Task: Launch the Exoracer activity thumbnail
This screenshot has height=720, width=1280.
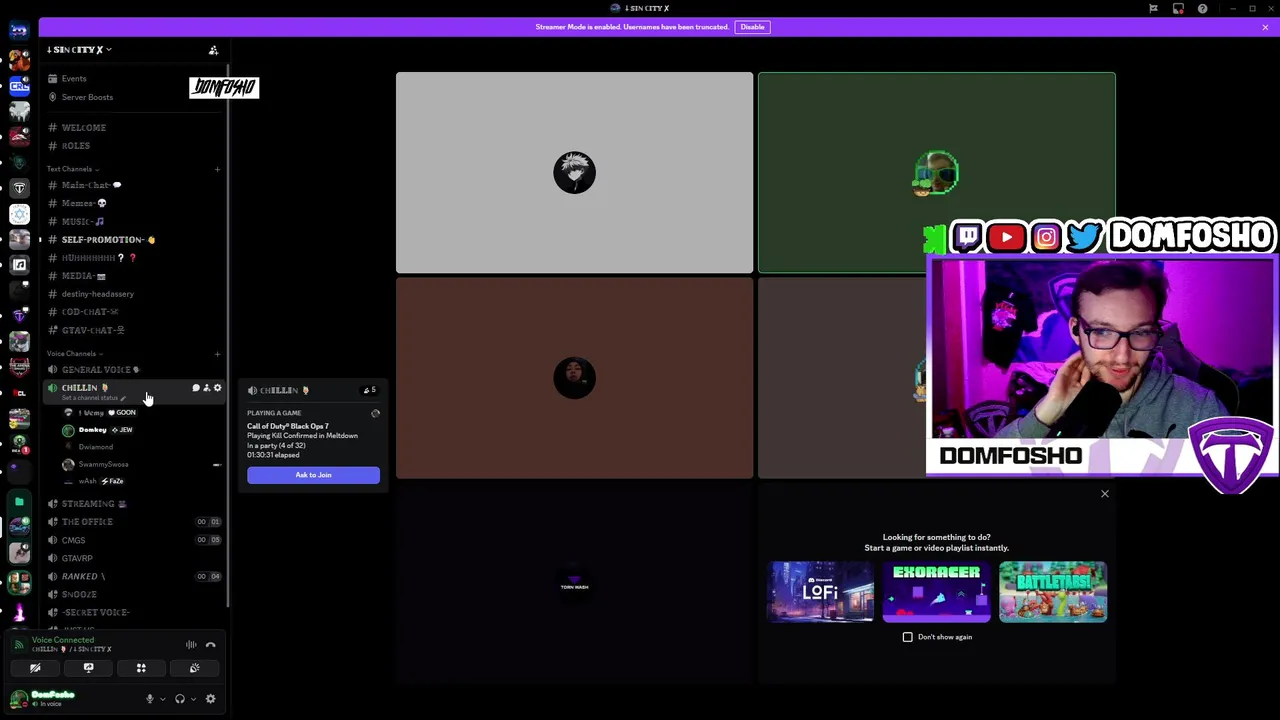Action: pos(936,592)
